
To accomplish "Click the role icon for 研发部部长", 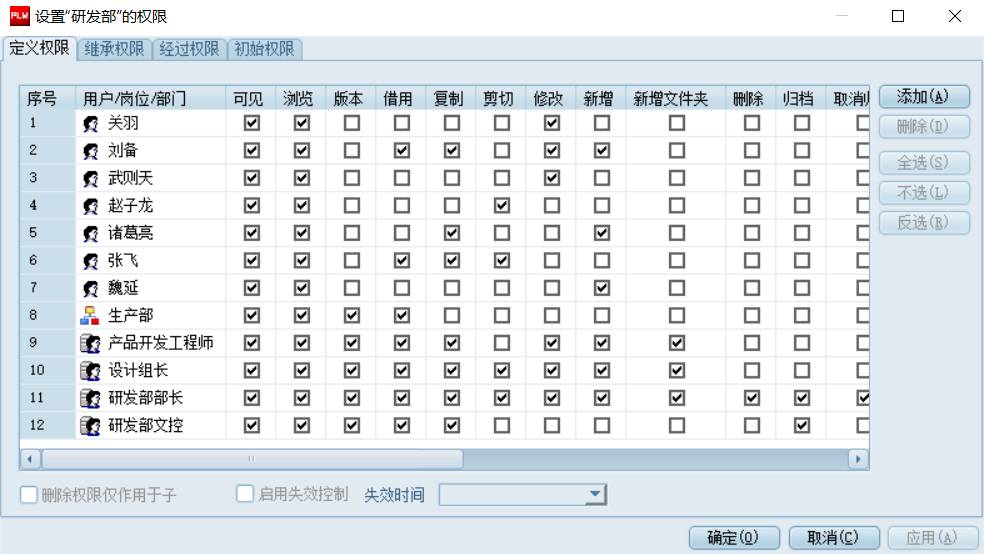I will point(91,398).
